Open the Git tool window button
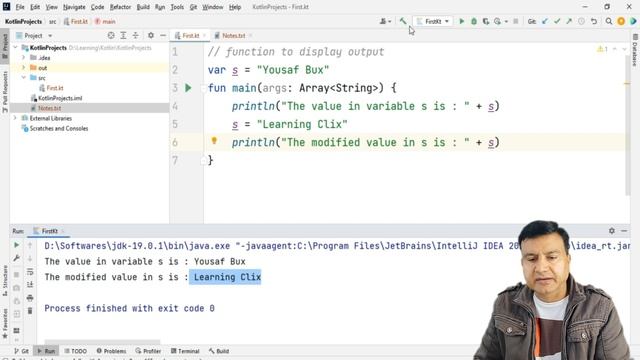Screen dimensions: 640x360 coord(21,351)
